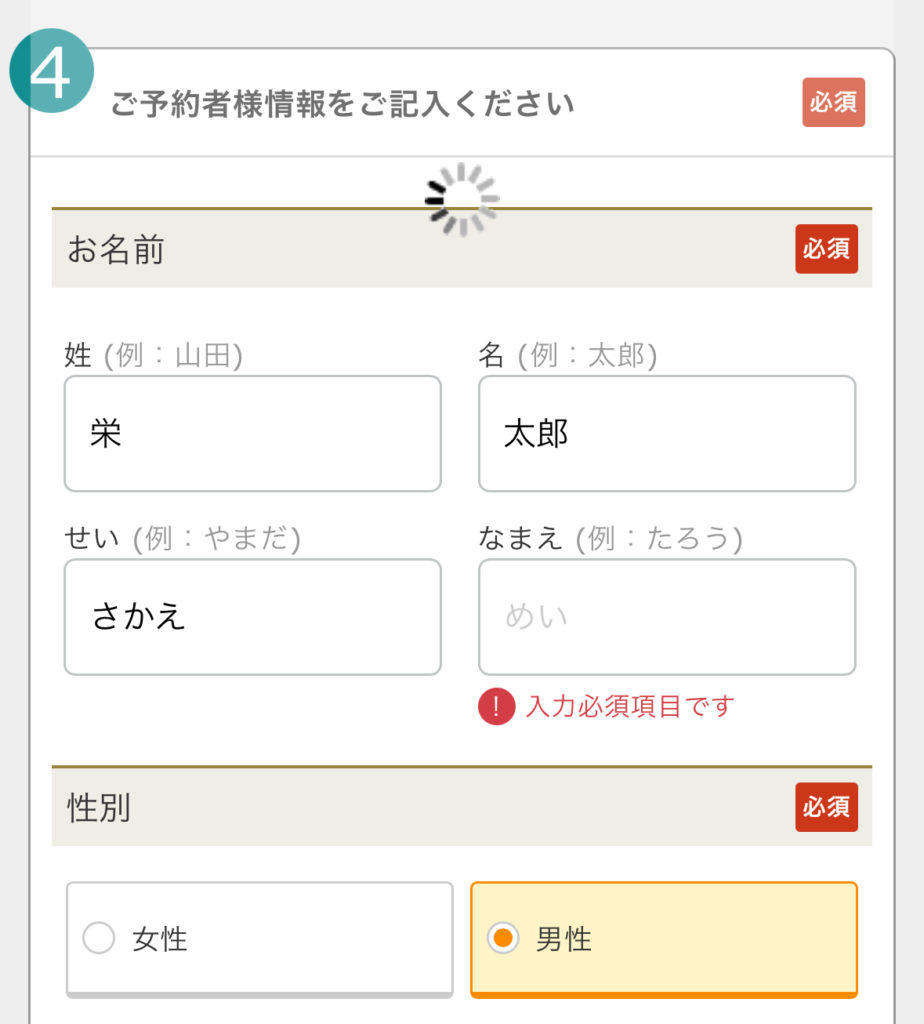Click the お名前 section header
This screenshot has height=1024, width=924.
click(x=116, y=250)
